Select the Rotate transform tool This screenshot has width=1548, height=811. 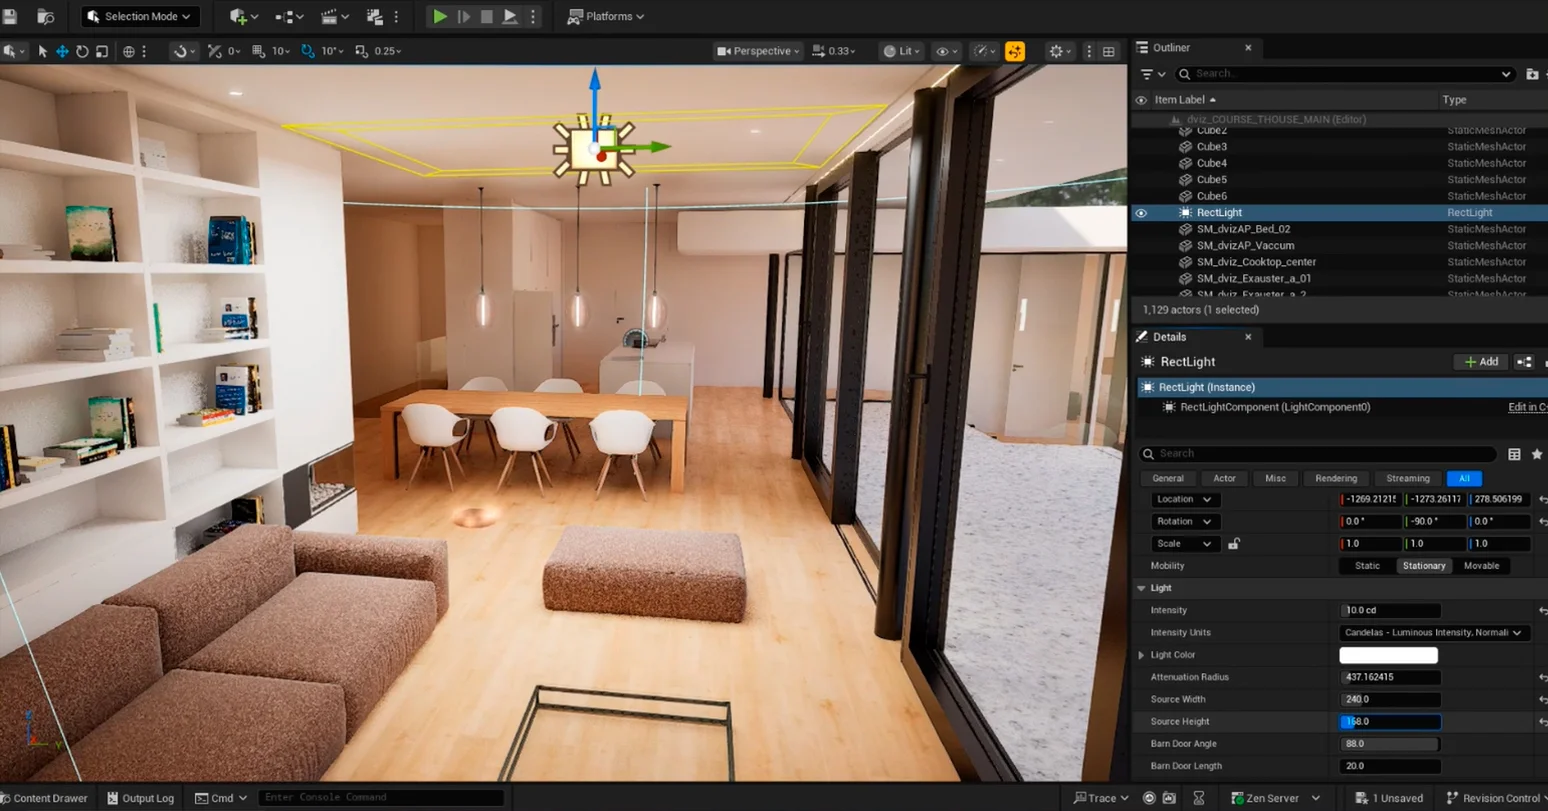(82, 51)
